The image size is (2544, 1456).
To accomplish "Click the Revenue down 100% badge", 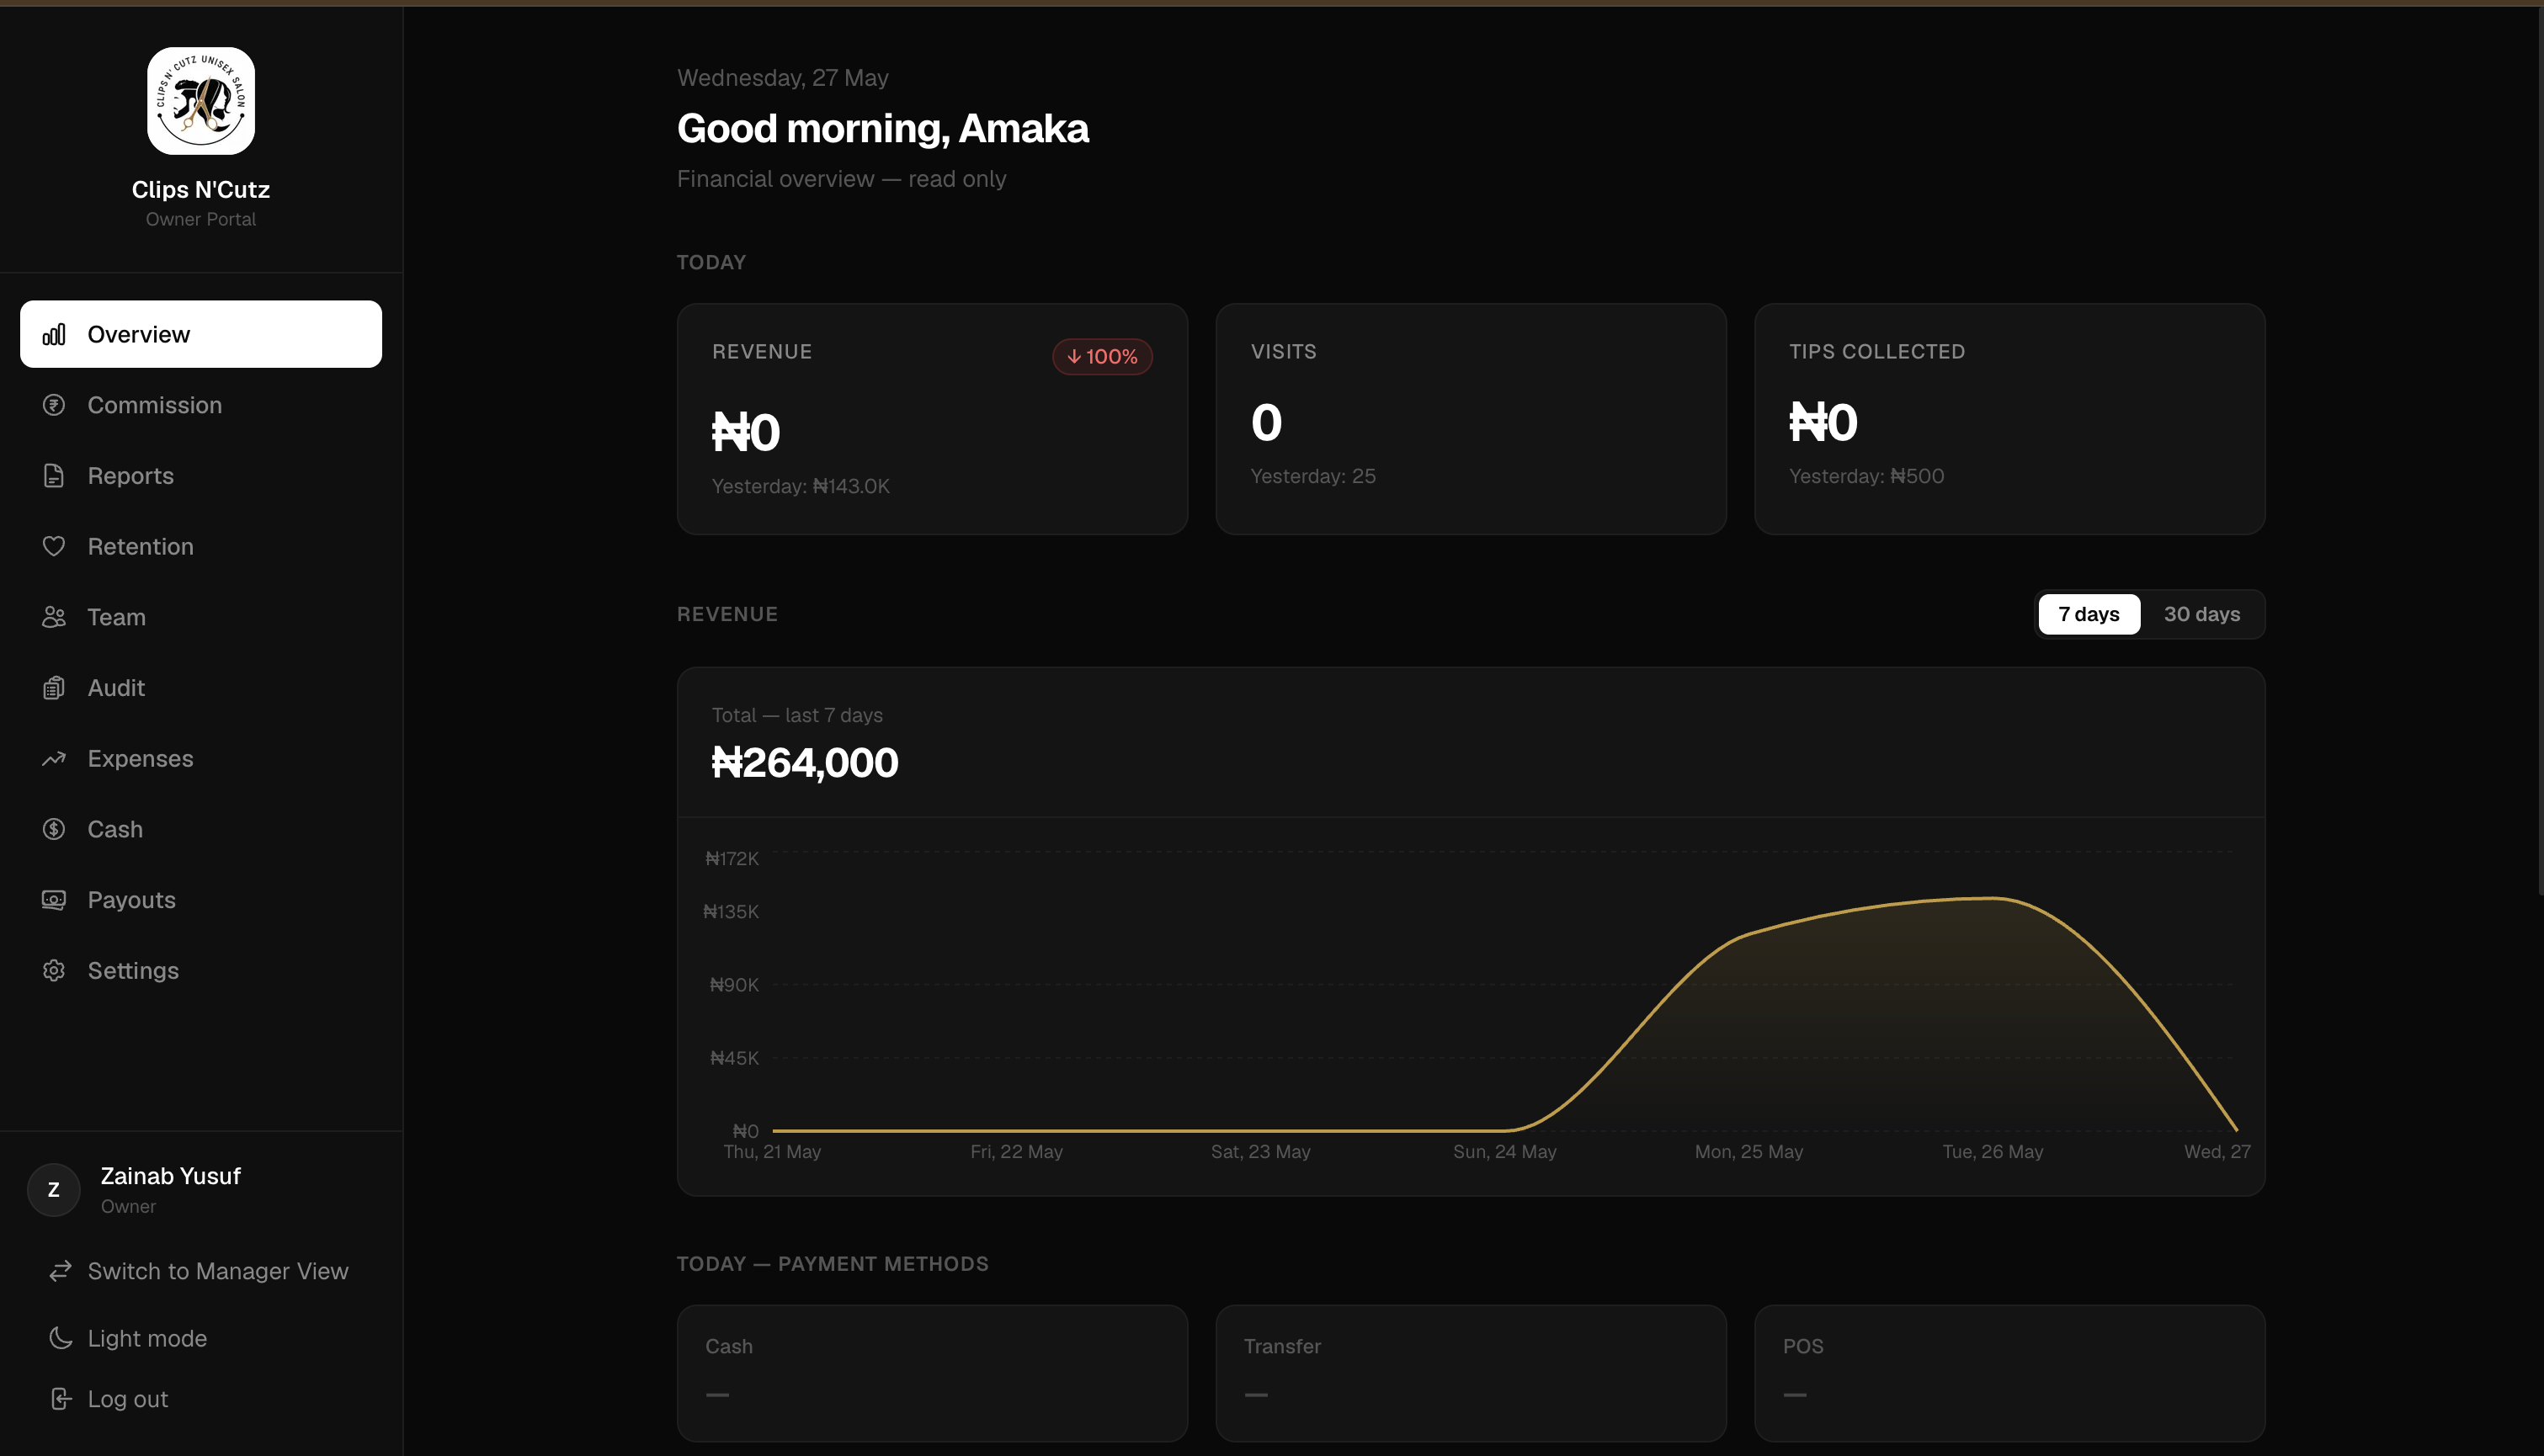I will tap(1102, 357).
